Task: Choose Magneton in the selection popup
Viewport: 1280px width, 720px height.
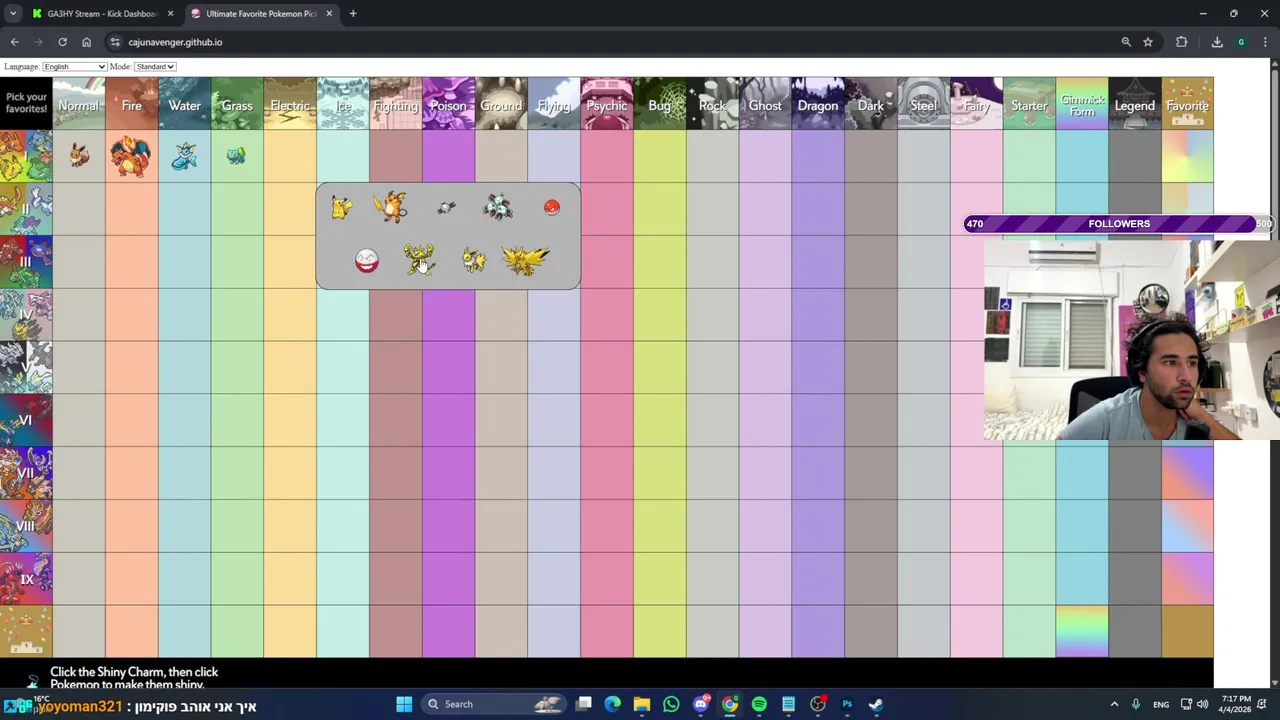Action: tap(498, 206)
